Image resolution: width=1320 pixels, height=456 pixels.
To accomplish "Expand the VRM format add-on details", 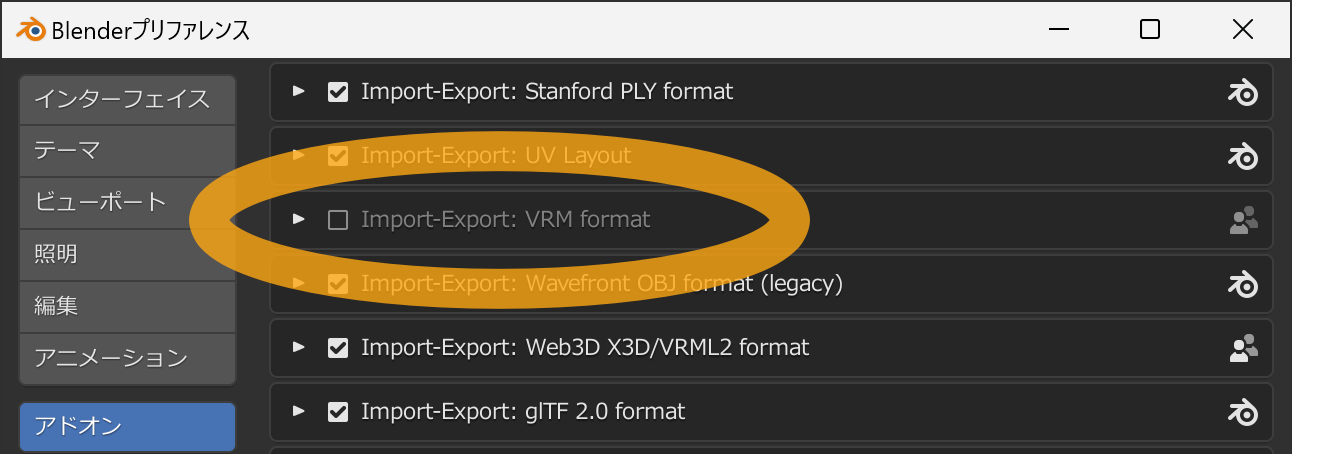I will [x=297, y=219].
